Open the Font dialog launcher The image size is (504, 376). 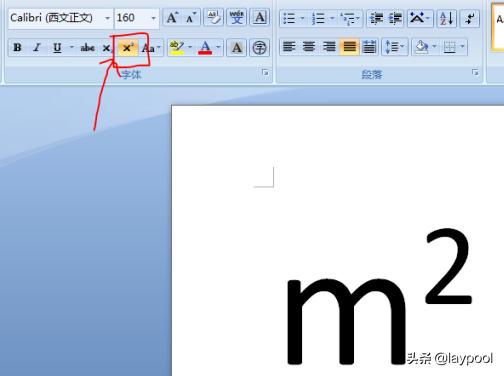pyautogui.click(x=265, y=72)
